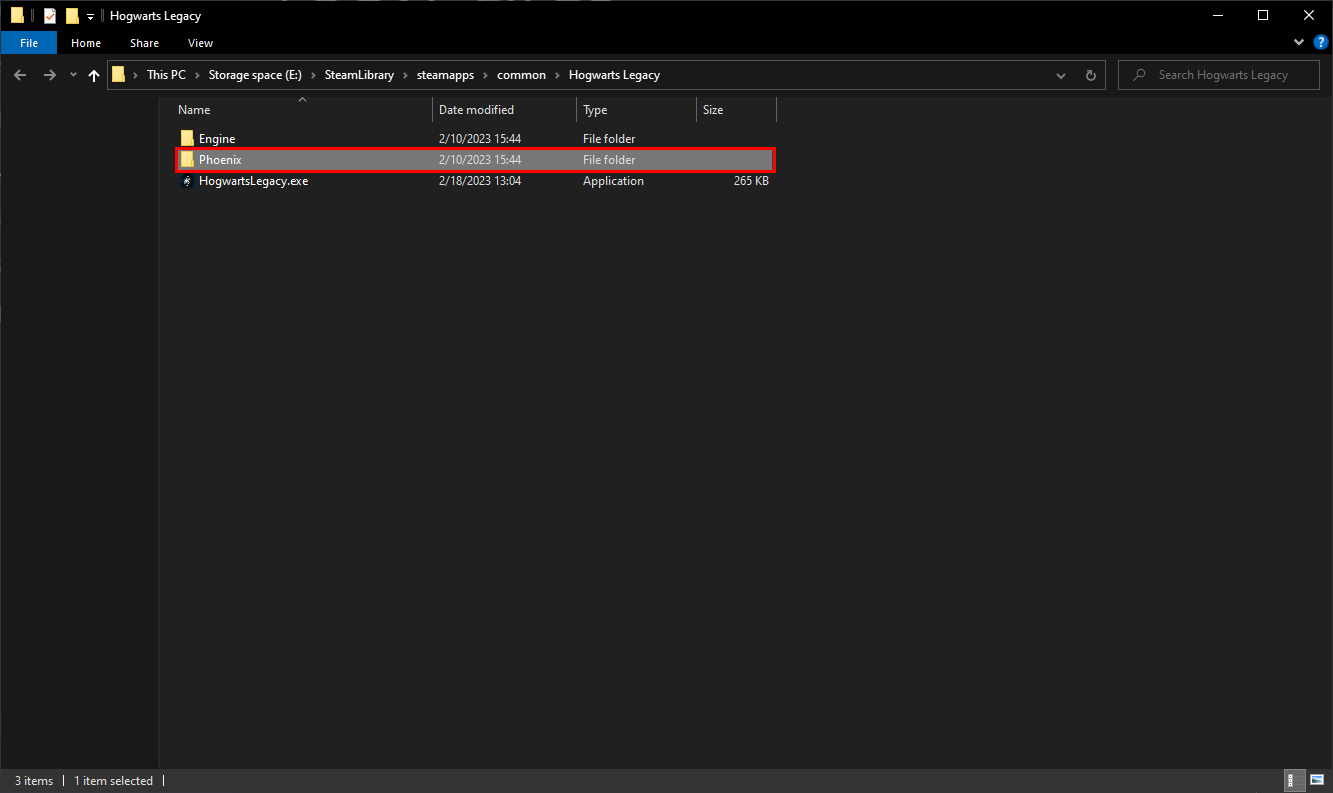Click the 1 item selected status
Image resolution: width=1333 pixels, height=793 pixels.
click(114, 781)
